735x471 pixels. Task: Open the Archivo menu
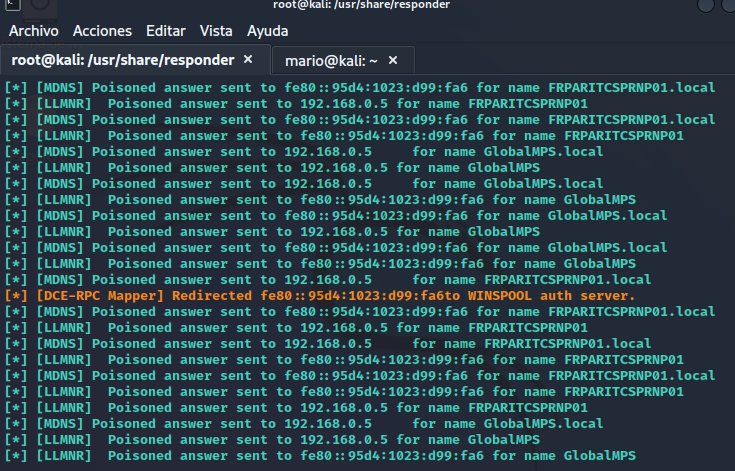pos(34,31)
